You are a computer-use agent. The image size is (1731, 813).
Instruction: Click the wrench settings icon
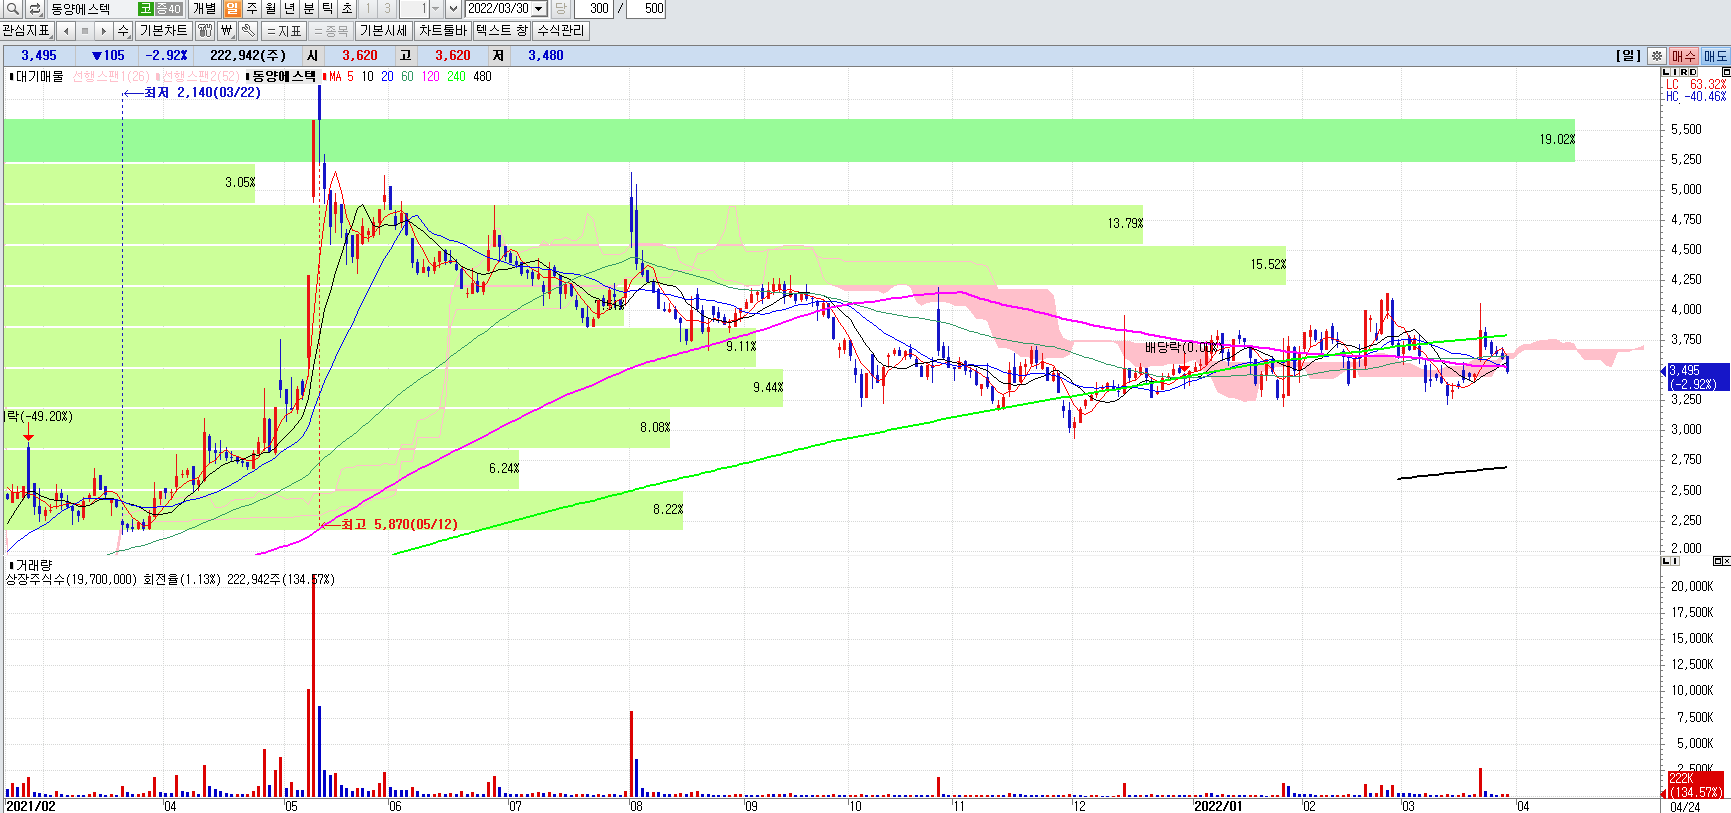coord(248,31)
